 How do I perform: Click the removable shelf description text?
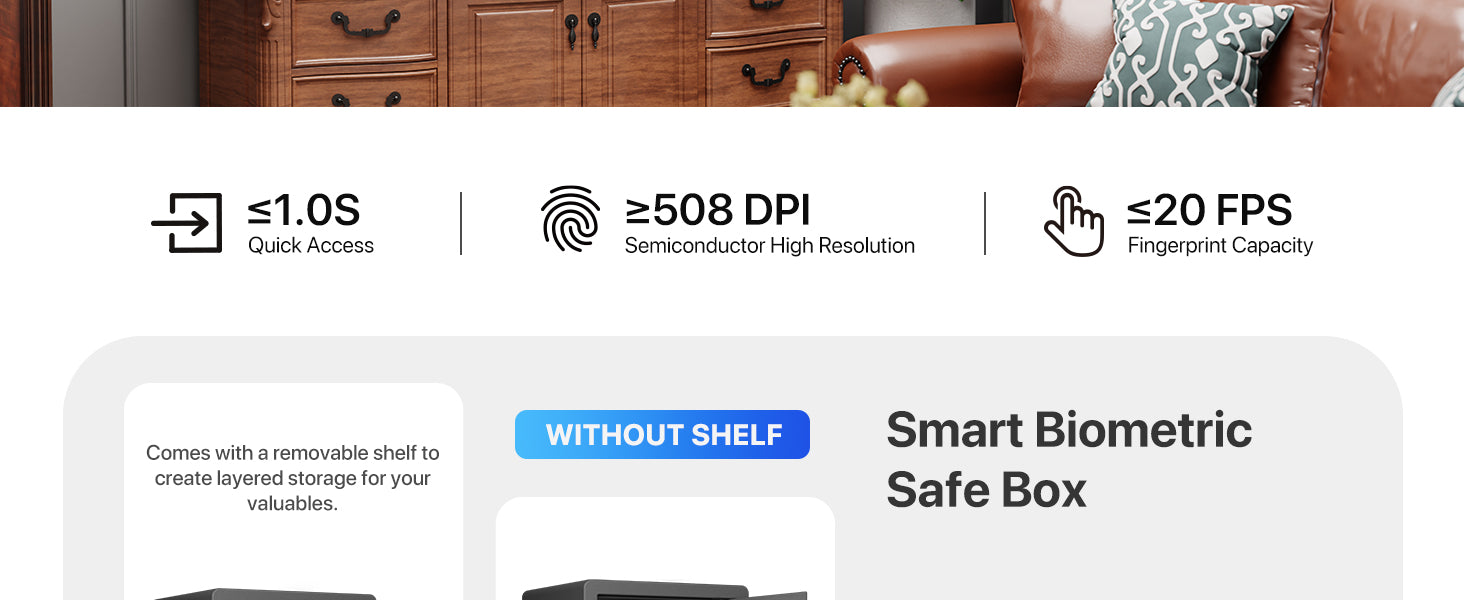point(293,478)
